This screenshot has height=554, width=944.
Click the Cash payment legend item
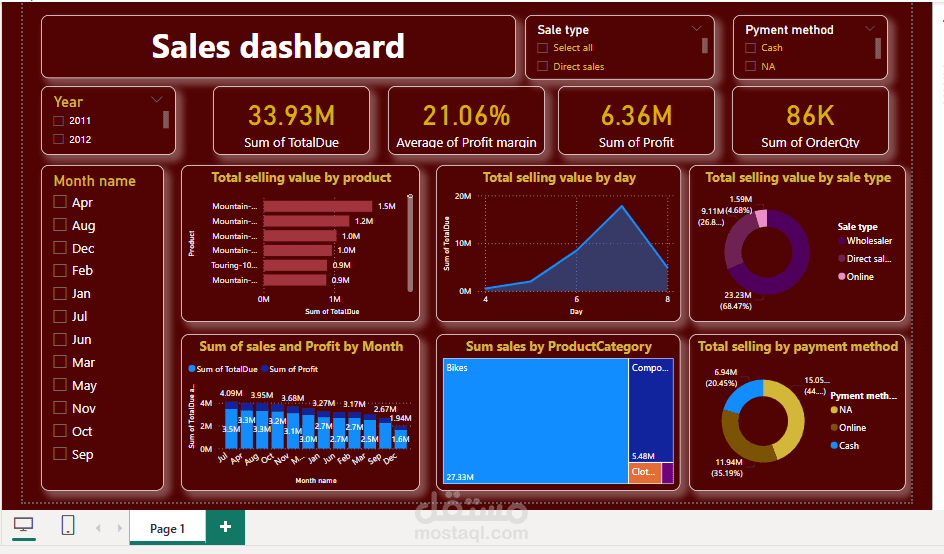coord(845,446)
